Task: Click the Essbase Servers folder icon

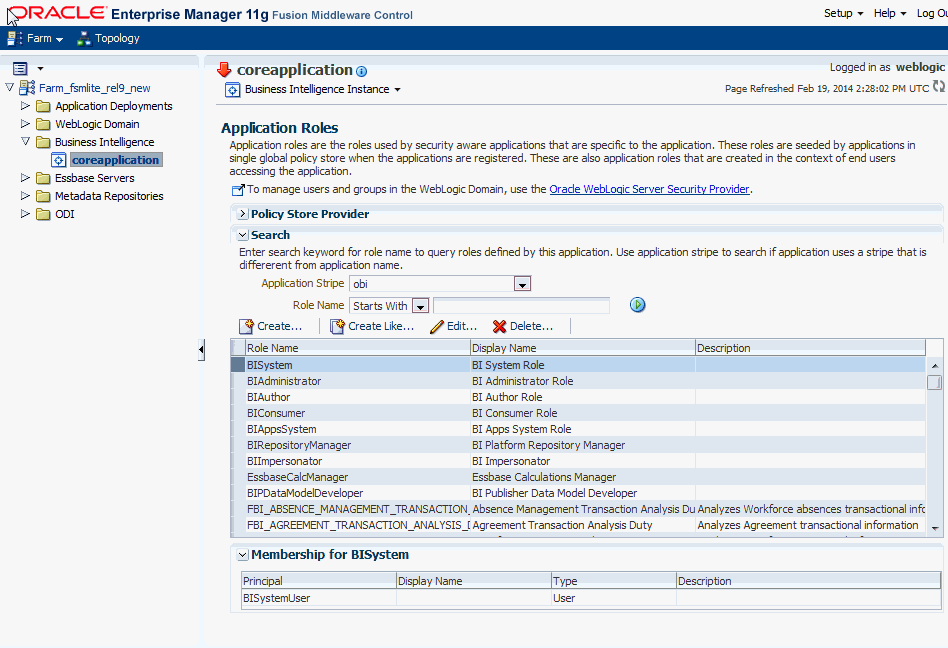Action: (x=43, y=178)
